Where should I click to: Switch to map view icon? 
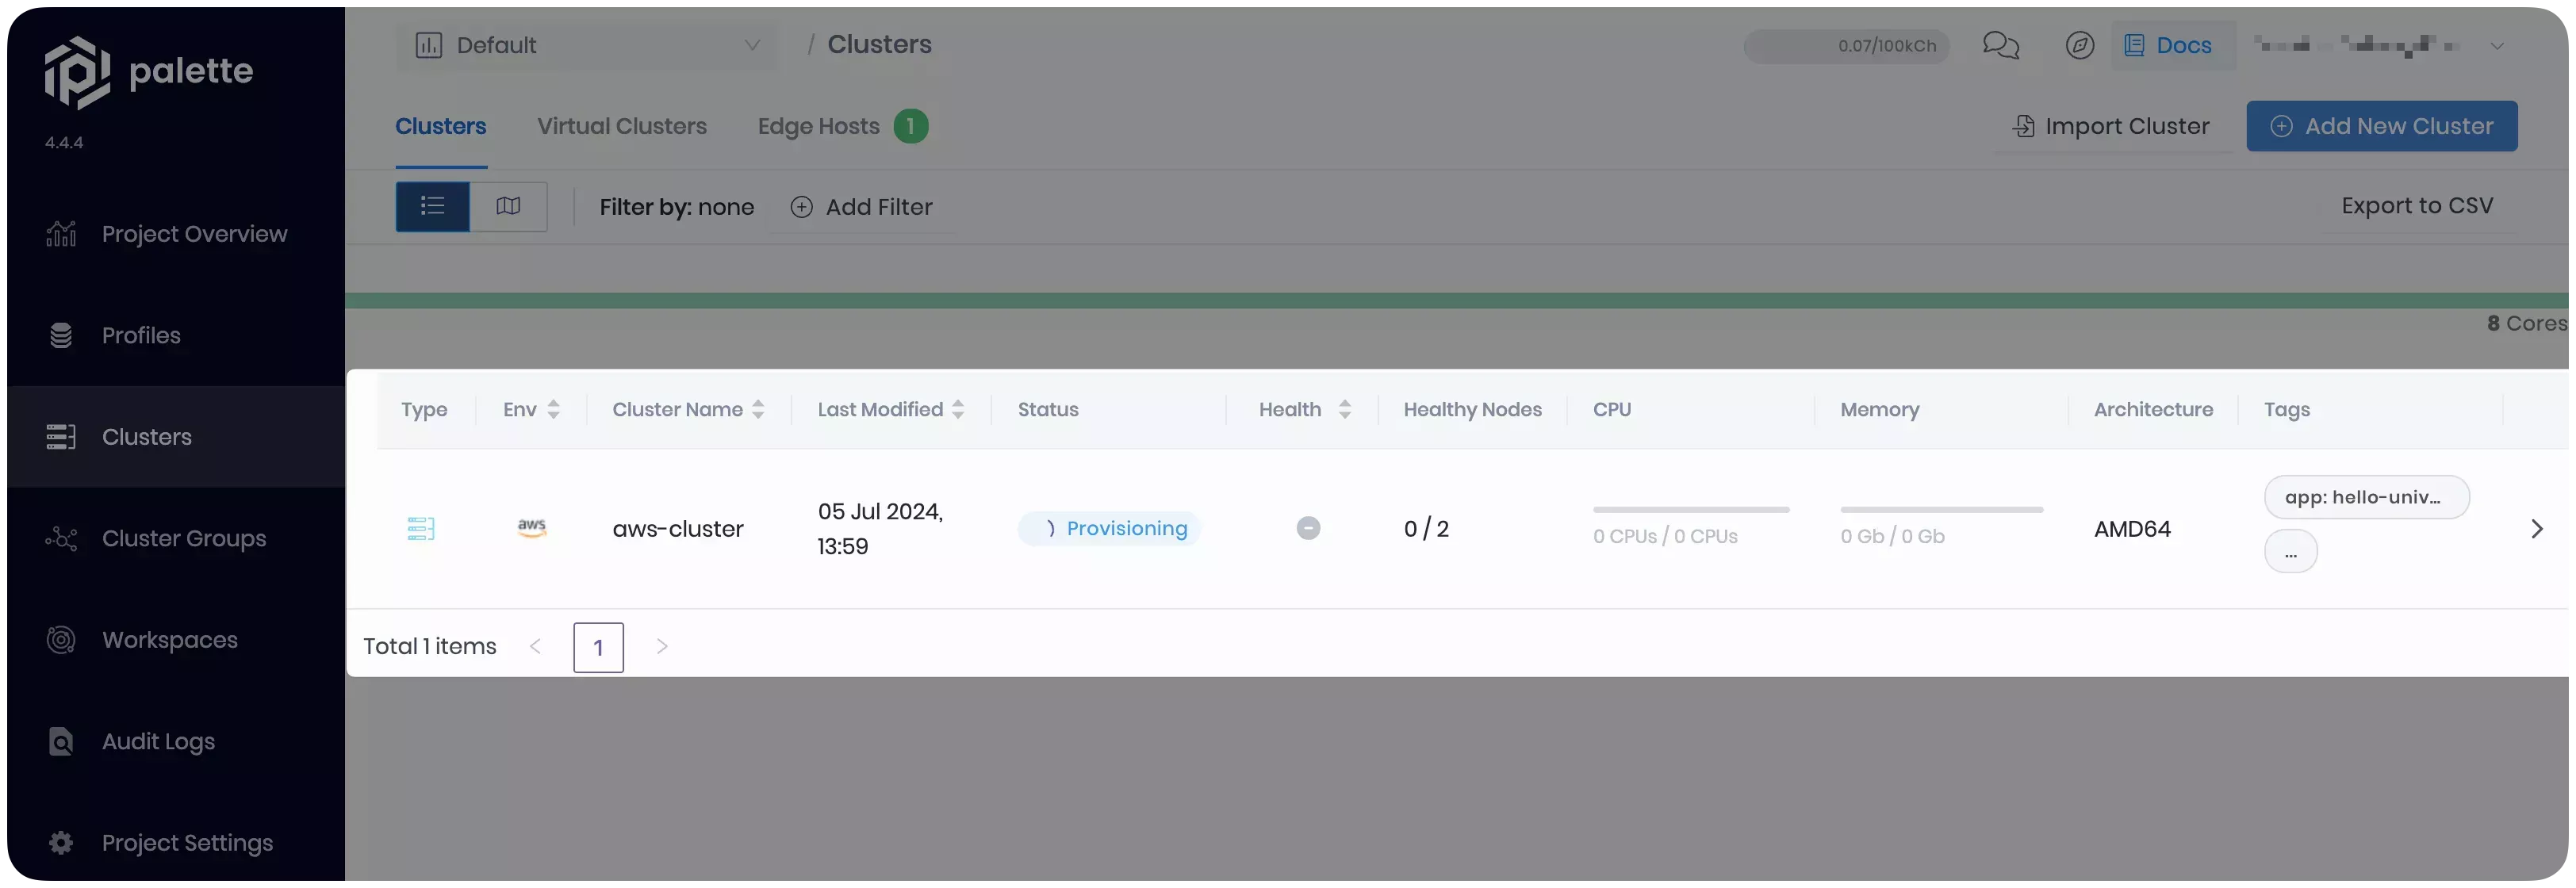click(x=506, y=205)
